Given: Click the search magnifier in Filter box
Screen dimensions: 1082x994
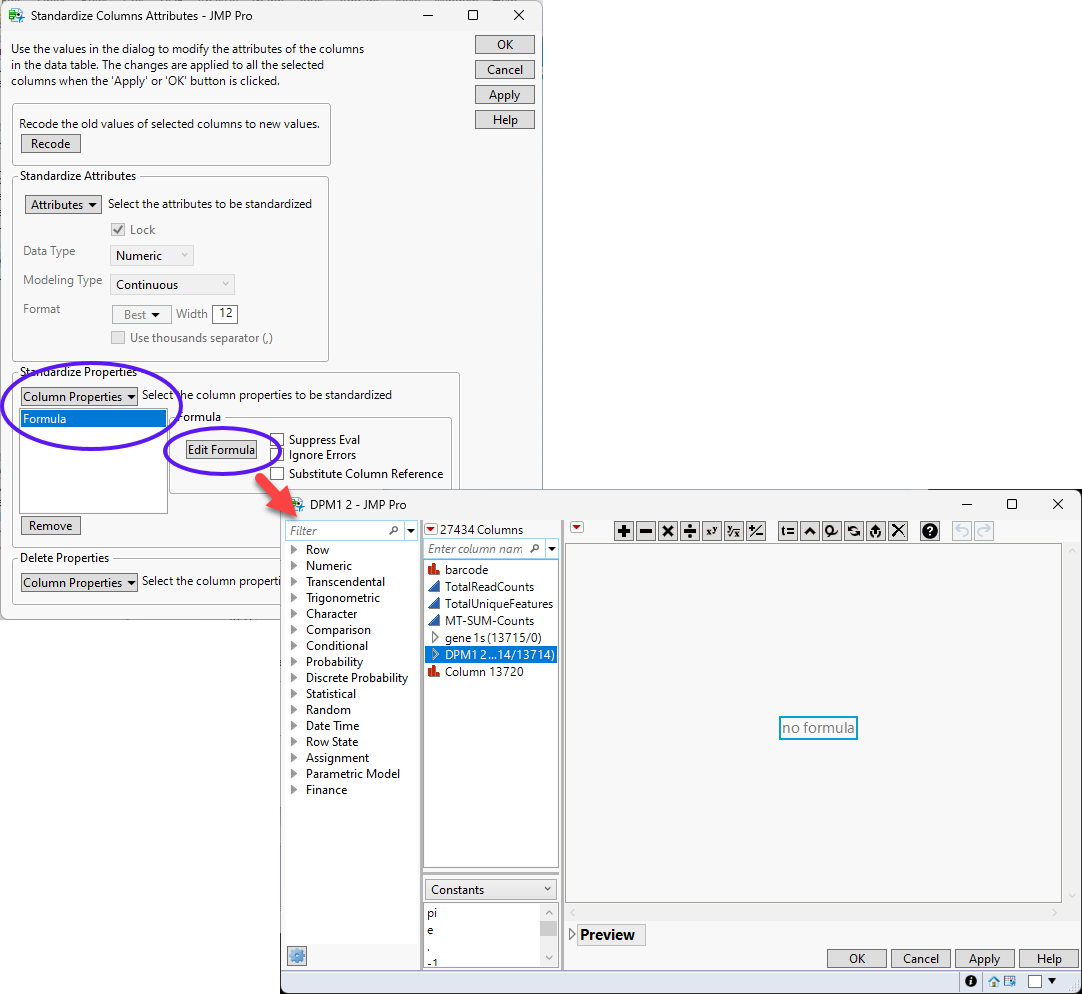Looking at the screenshot, I should (x=394, y=530).
